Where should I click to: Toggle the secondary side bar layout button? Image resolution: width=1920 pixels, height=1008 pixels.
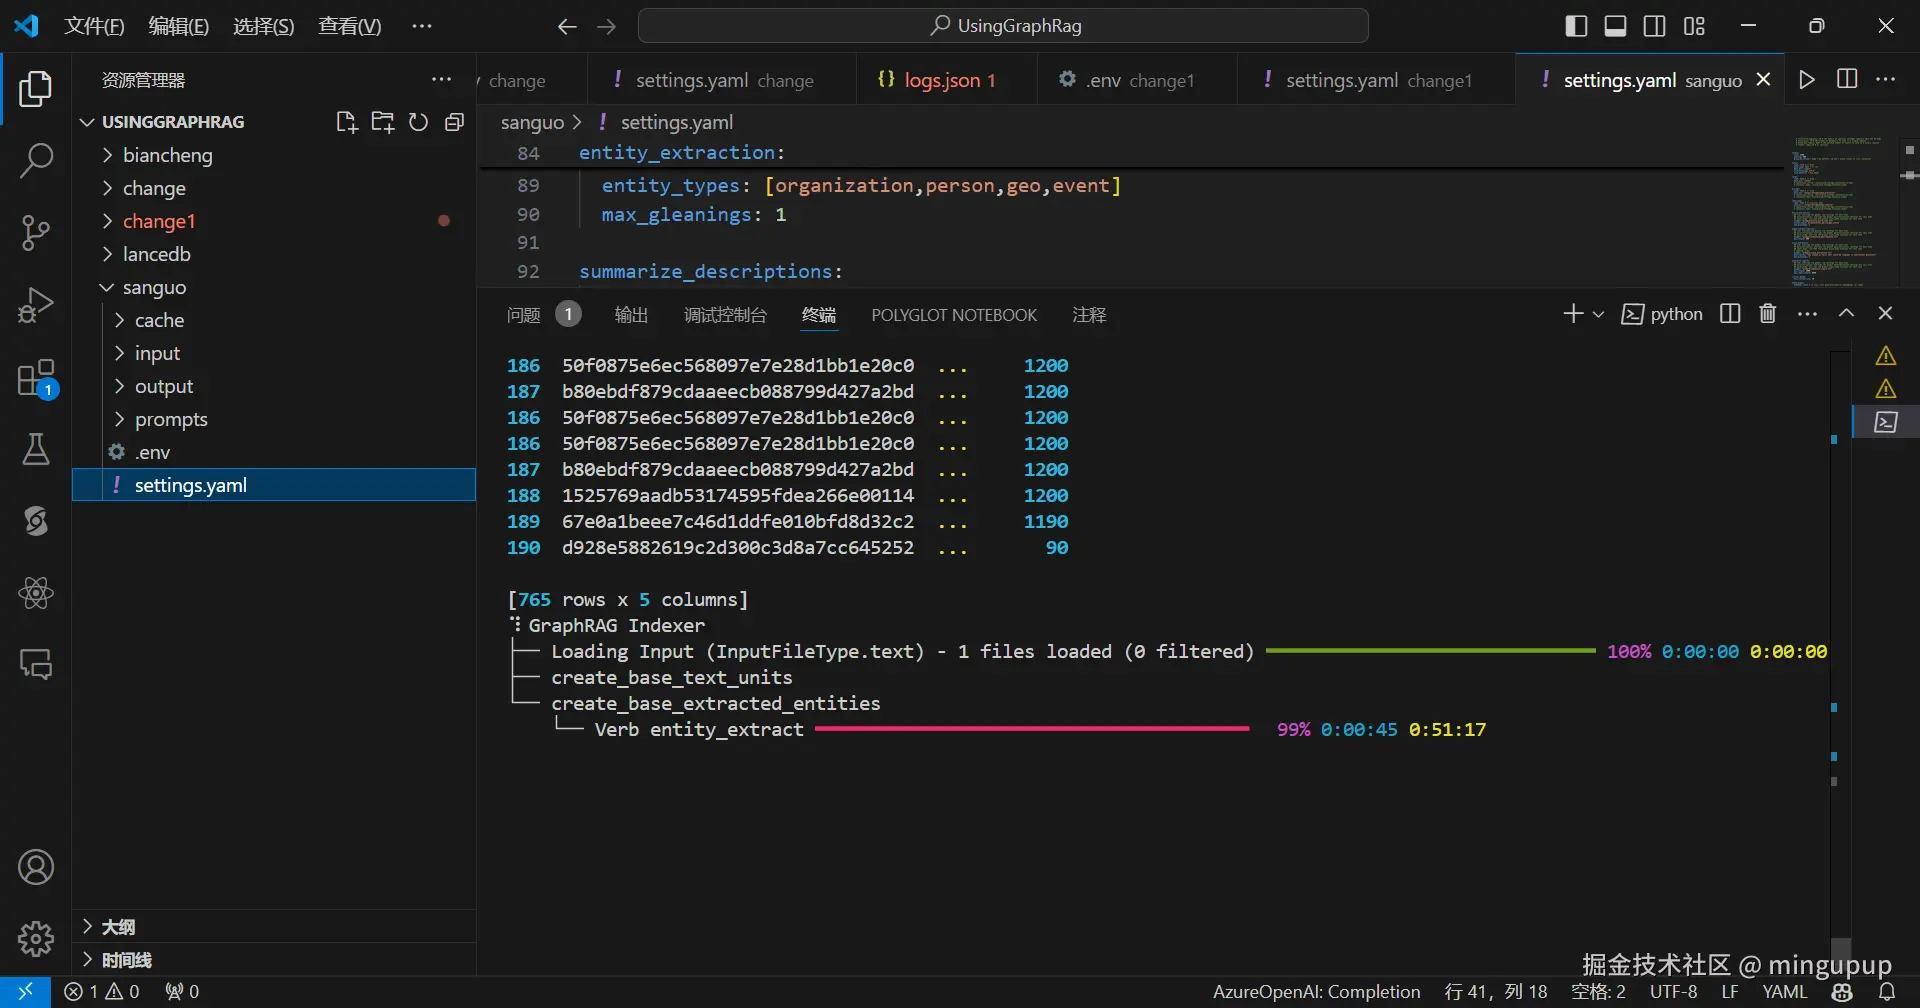(1655, 26)
